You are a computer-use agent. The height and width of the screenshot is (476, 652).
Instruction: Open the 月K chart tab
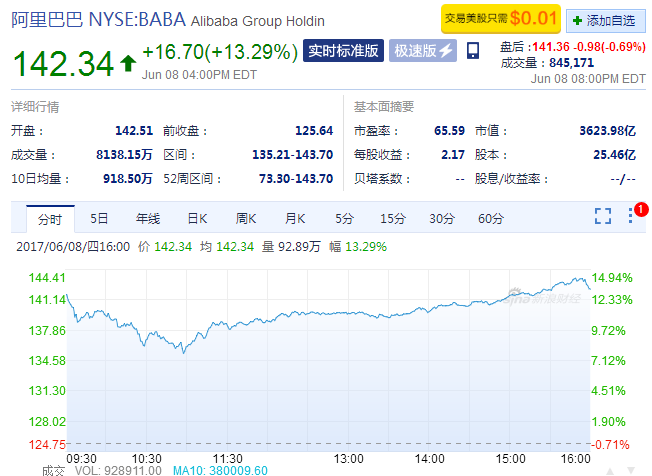pos(295,219)
